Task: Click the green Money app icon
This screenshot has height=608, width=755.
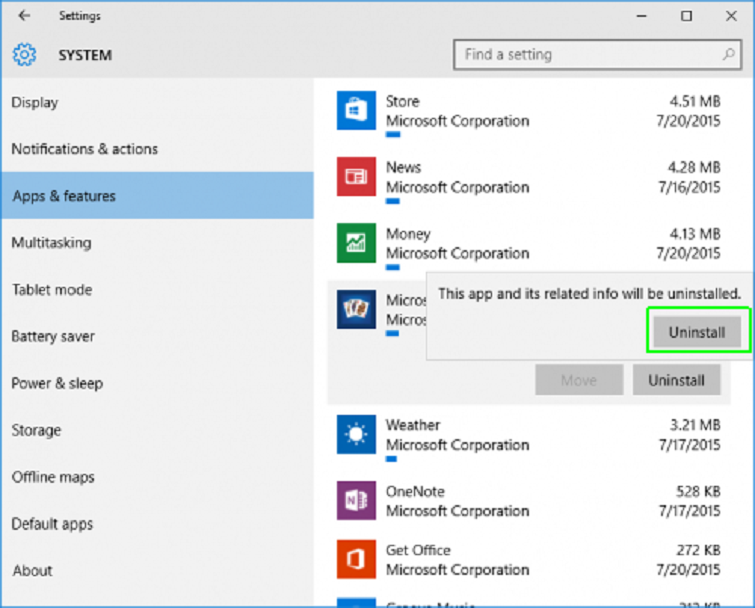Action: pos(356,243)
